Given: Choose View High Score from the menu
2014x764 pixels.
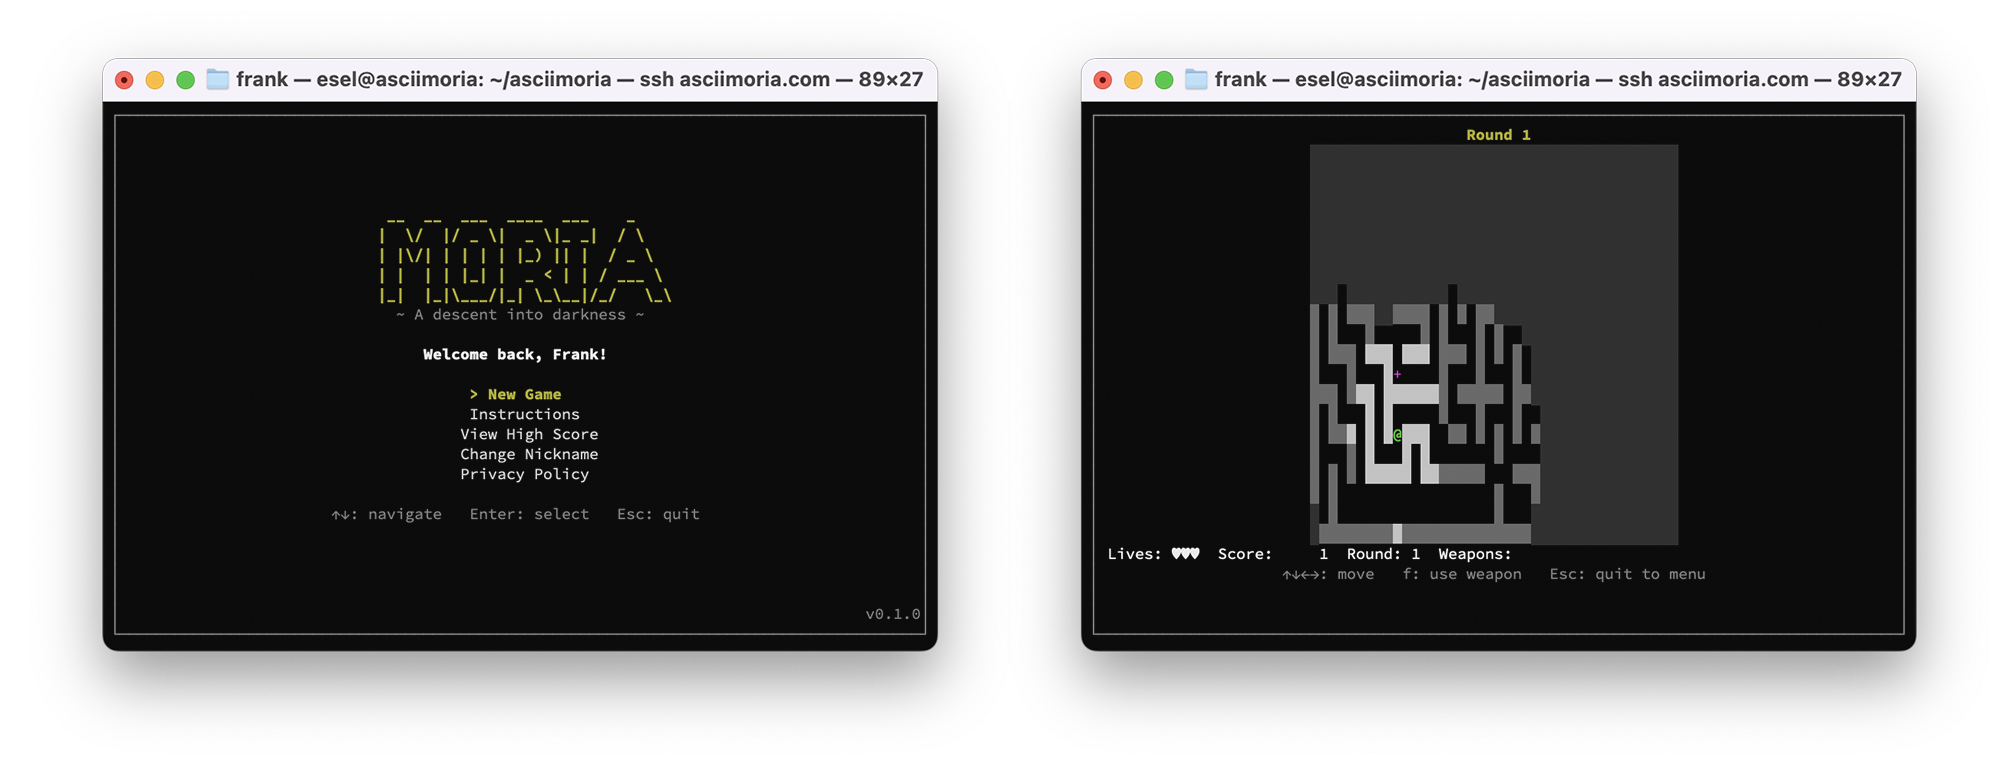Looking at the screenshot, I should pos(529,435).
